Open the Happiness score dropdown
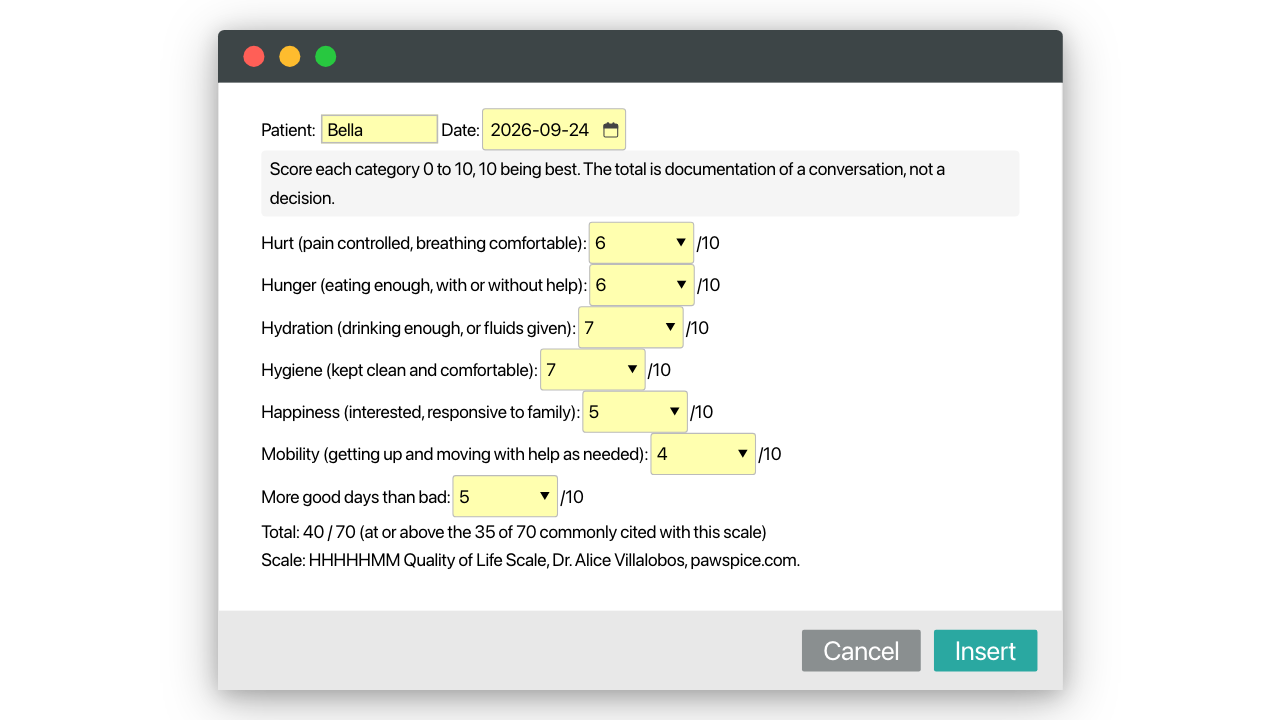The width and height of the screenshot is (1280, 720). click(x=635, y=412)
